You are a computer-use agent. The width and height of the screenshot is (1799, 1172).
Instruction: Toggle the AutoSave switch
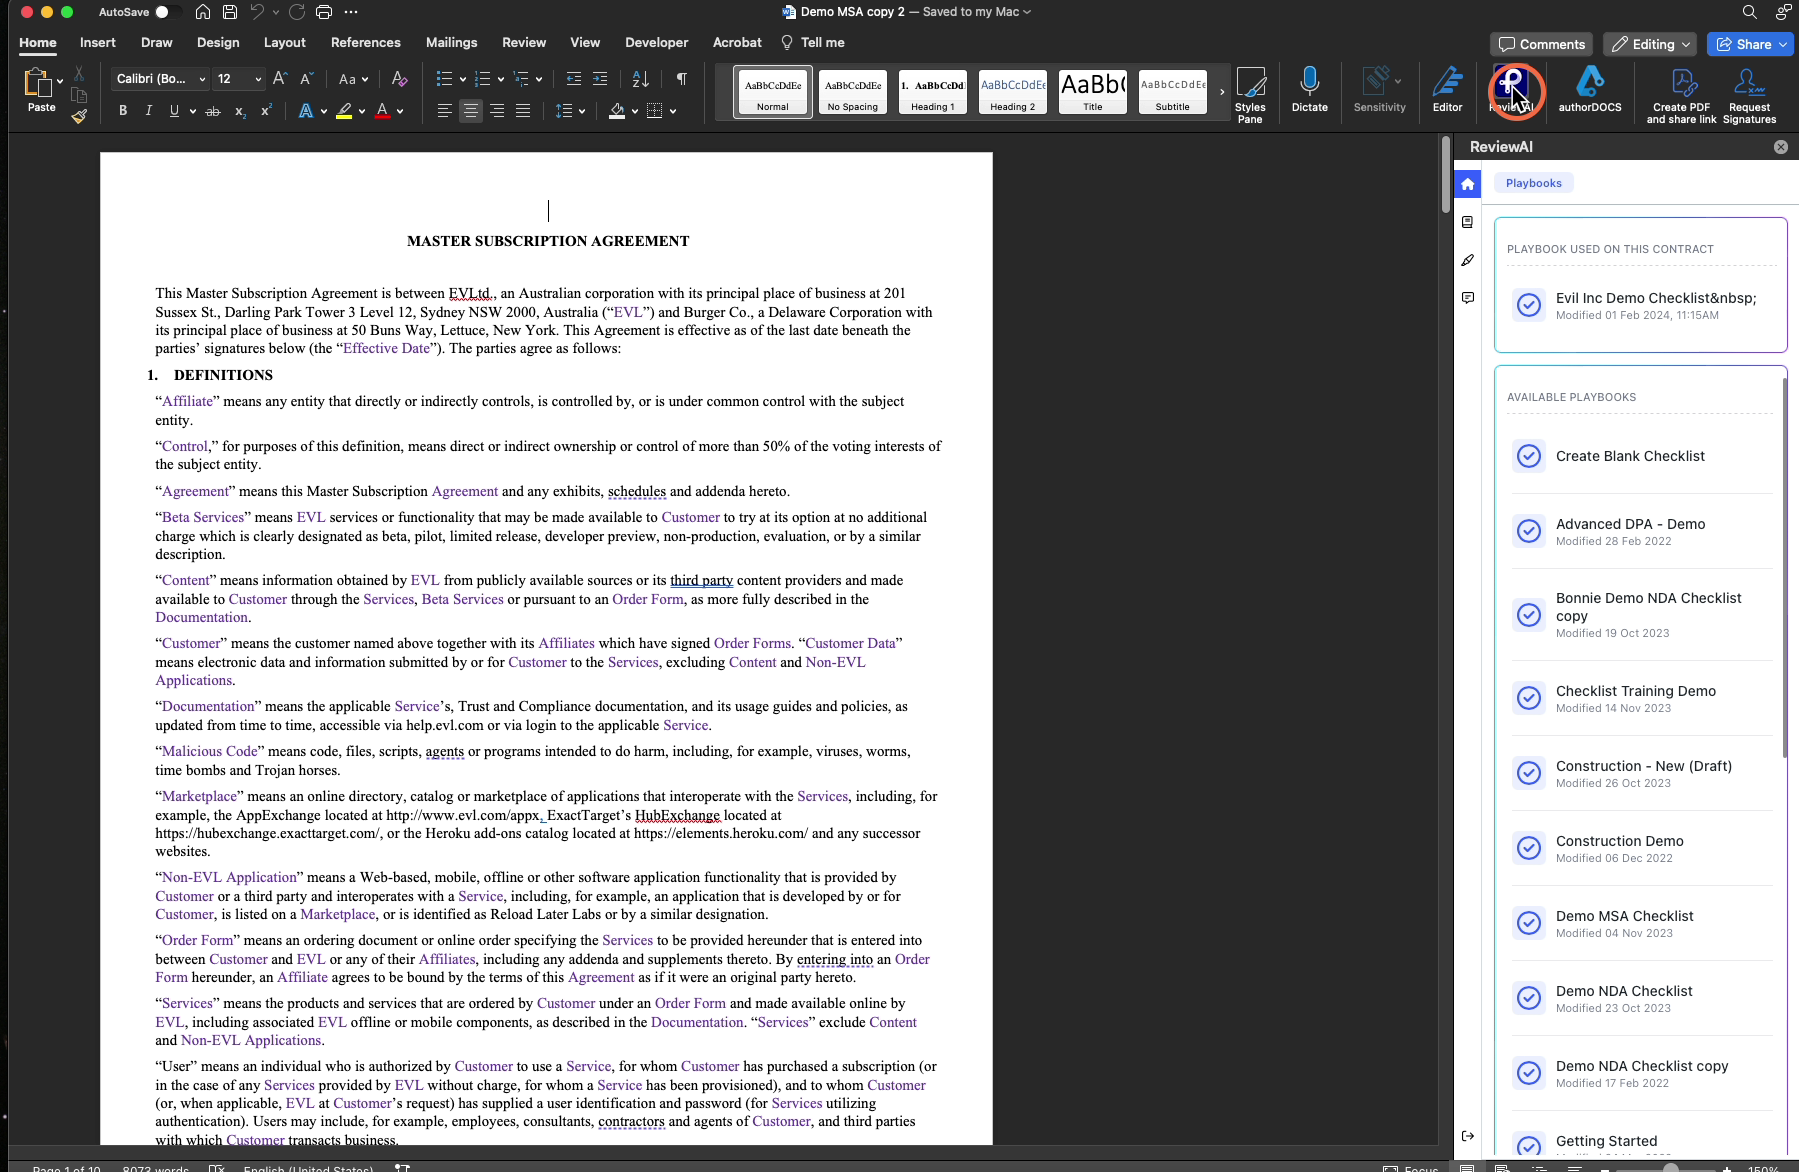pos(168,12)
